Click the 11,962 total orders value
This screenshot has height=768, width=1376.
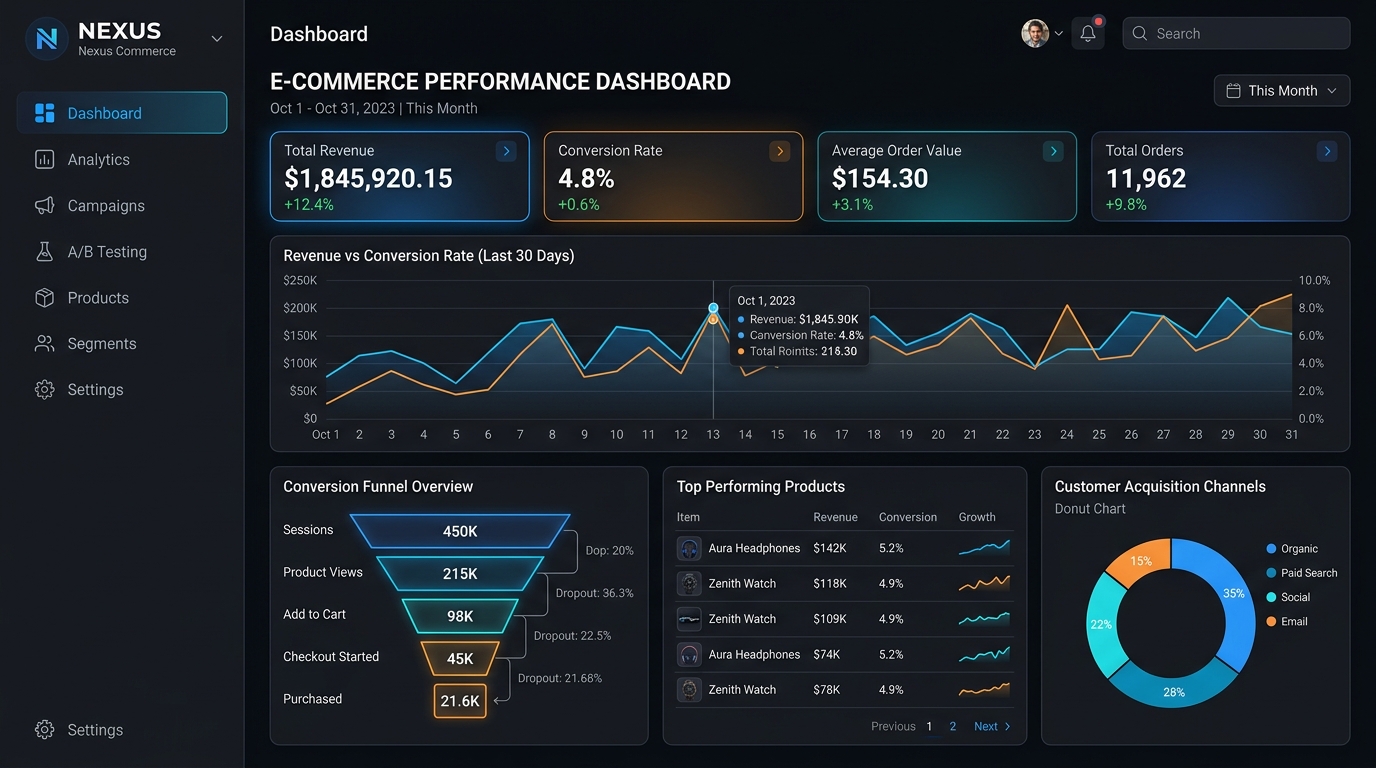1146,179
